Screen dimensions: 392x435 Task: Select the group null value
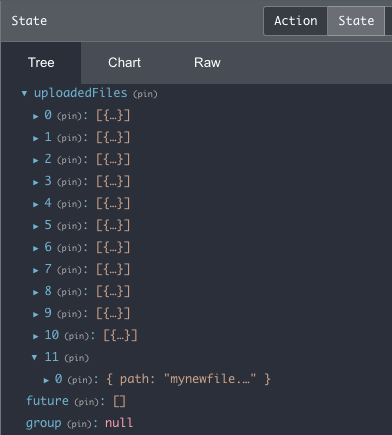click(x=119, y=423)
